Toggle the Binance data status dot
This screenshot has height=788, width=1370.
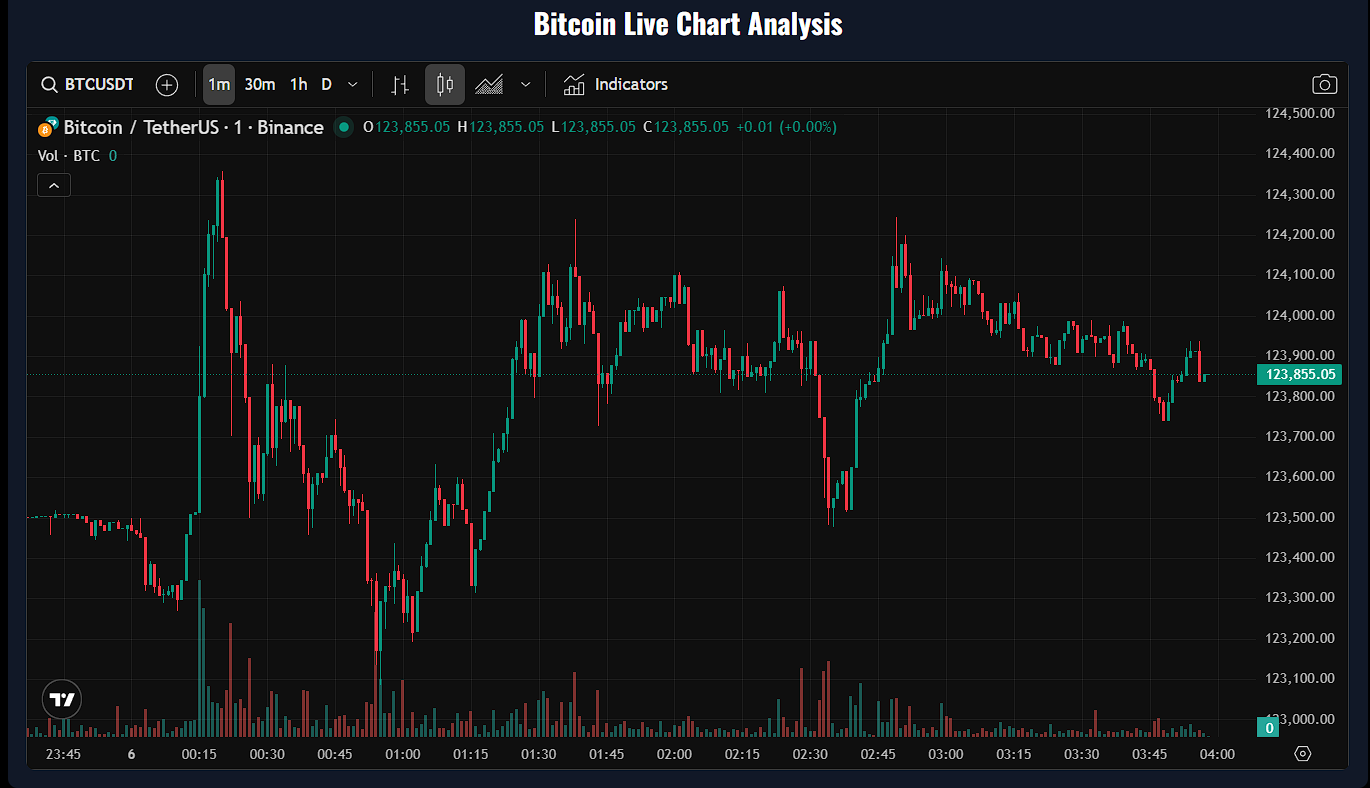[344, 127]
